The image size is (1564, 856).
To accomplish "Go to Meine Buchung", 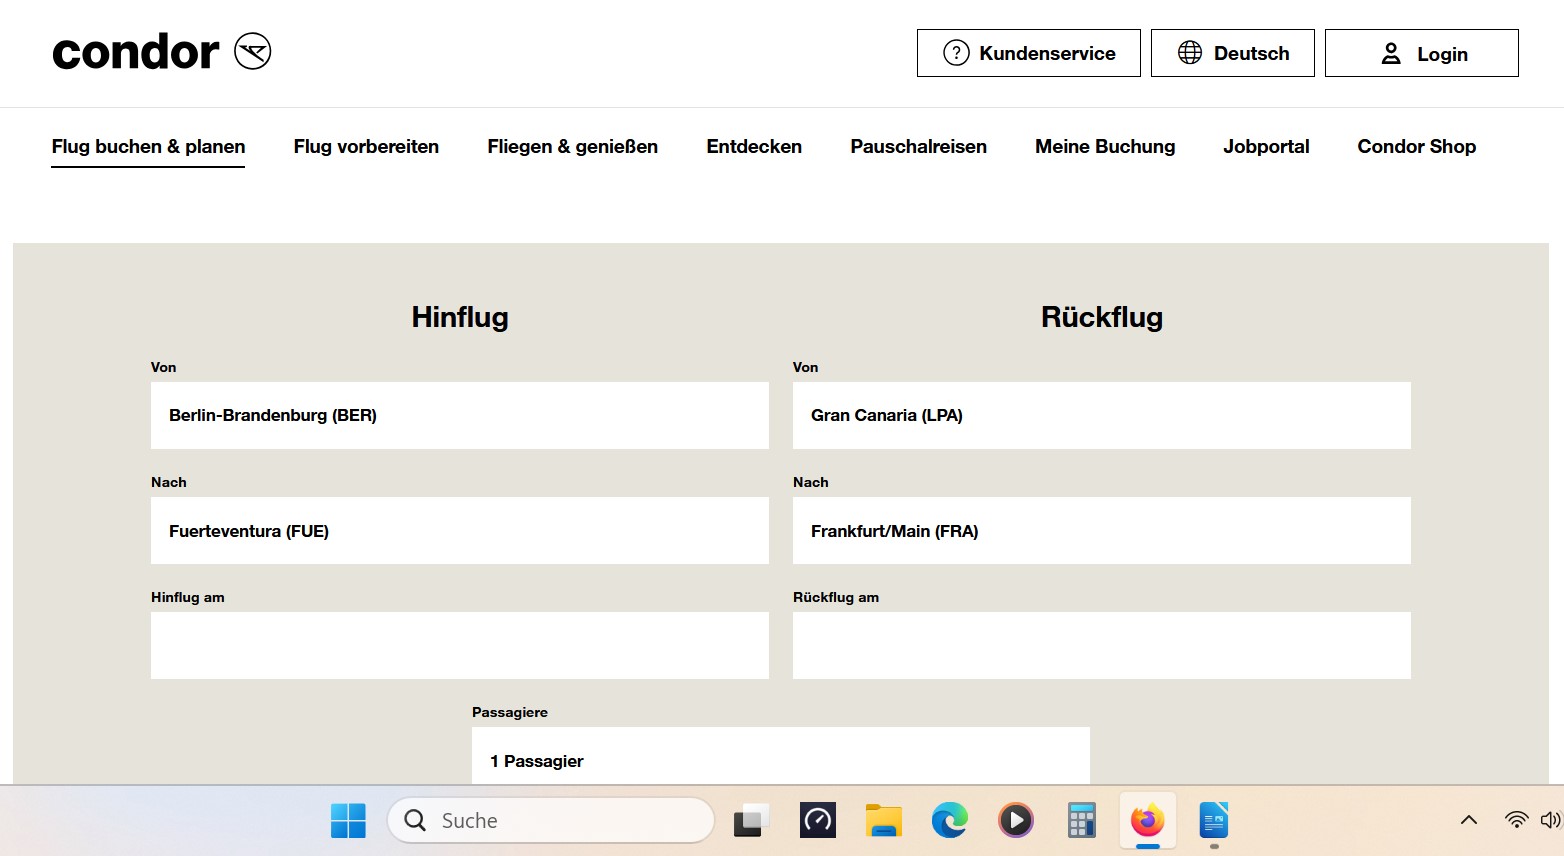I will 1105,146.
